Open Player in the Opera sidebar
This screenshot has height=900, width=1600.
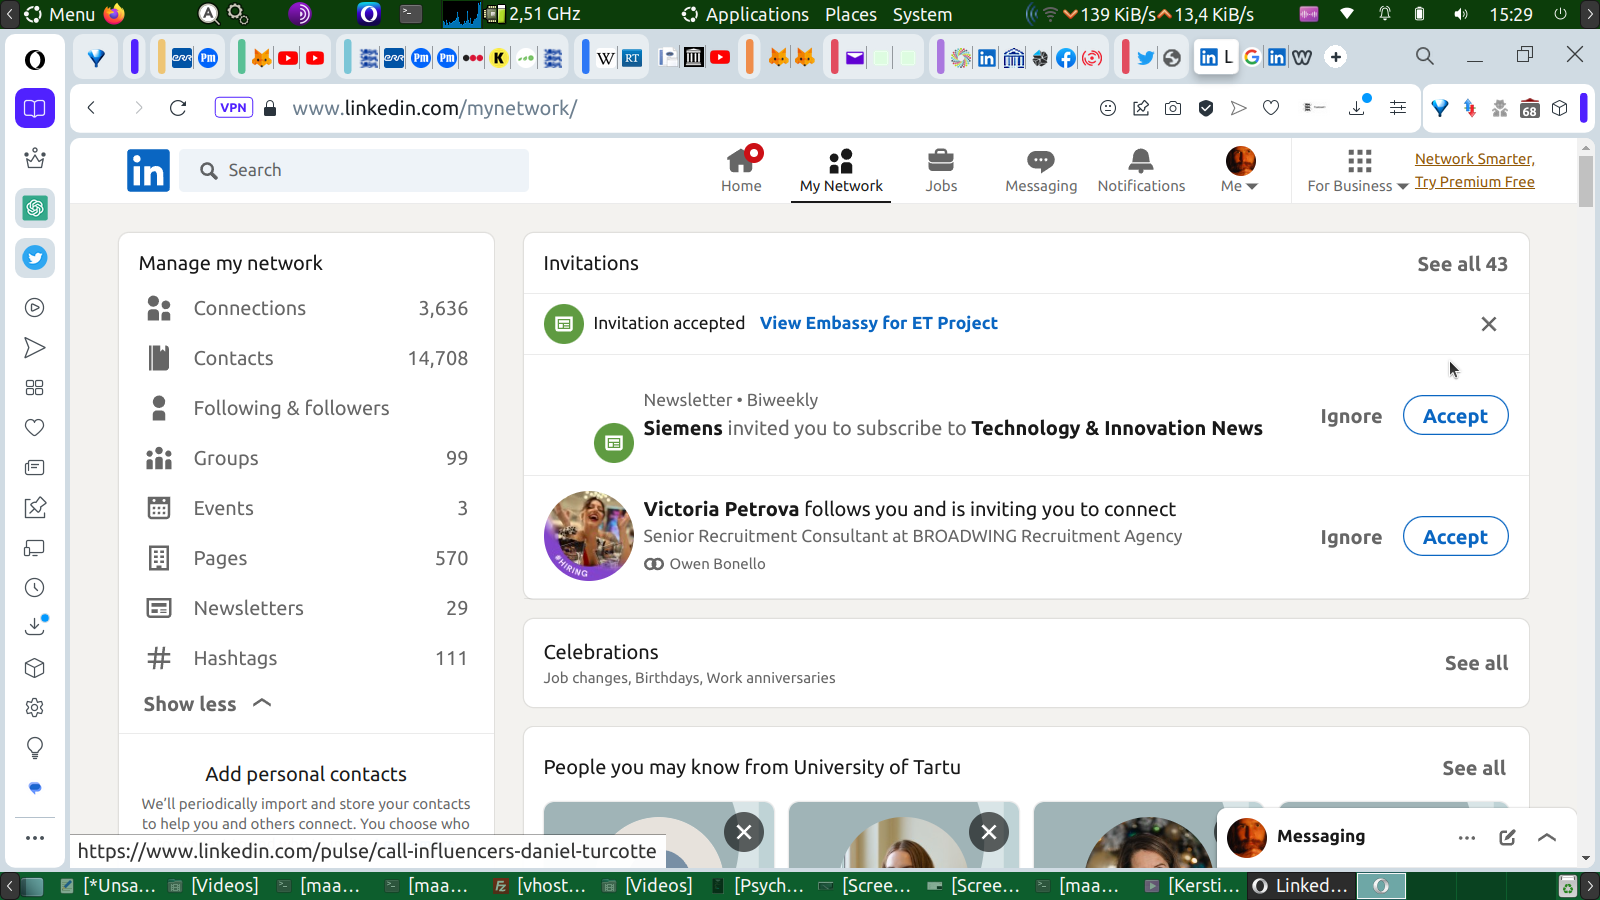35,308
